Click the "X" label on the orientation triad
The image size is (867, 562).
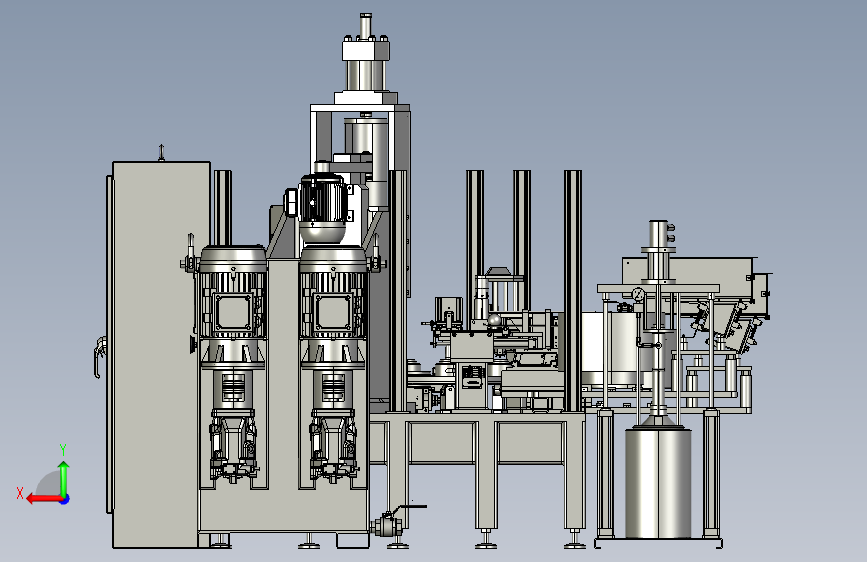point(20,493)
